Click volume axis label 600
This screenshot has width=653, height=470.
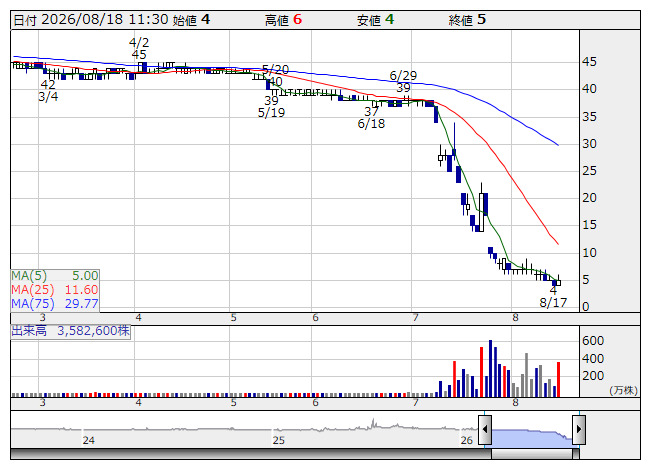(593, 341)
